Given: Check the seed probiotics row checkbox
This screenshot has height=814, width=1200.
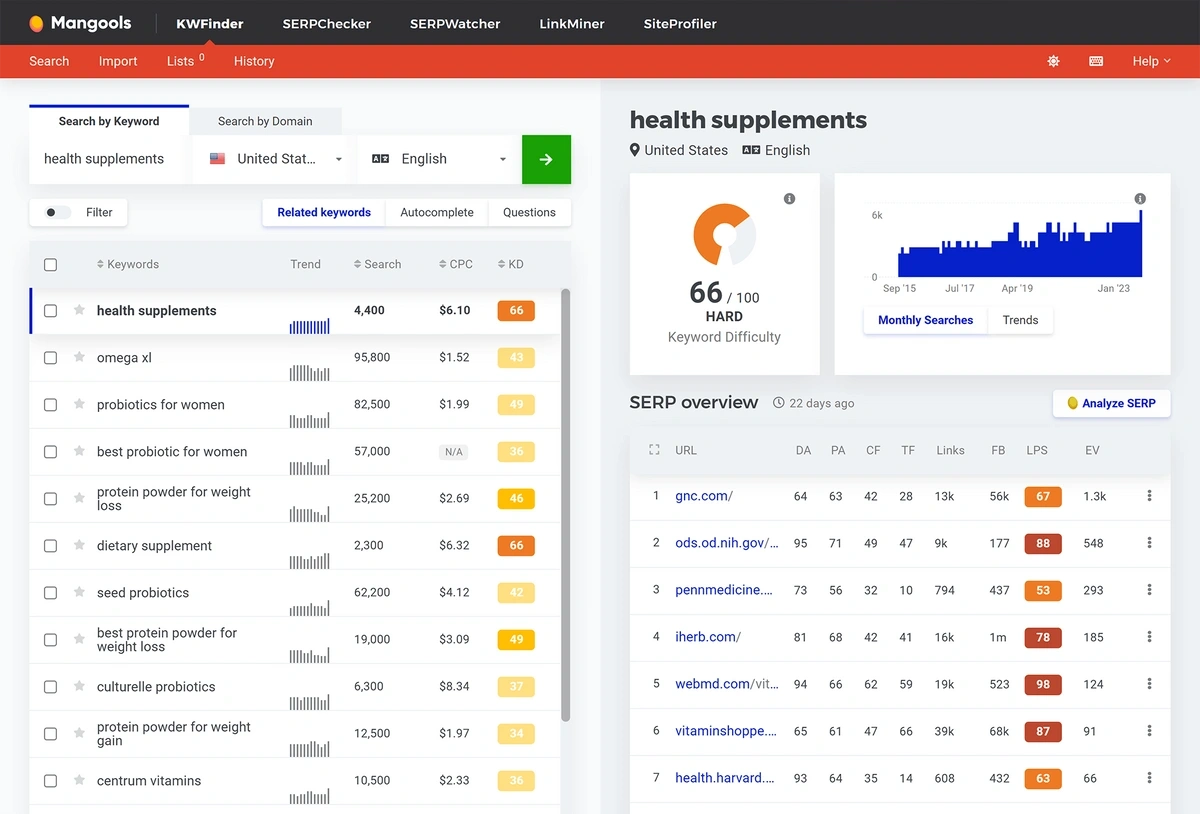Looking at the screenshot, I should click(x=50, y=593).
